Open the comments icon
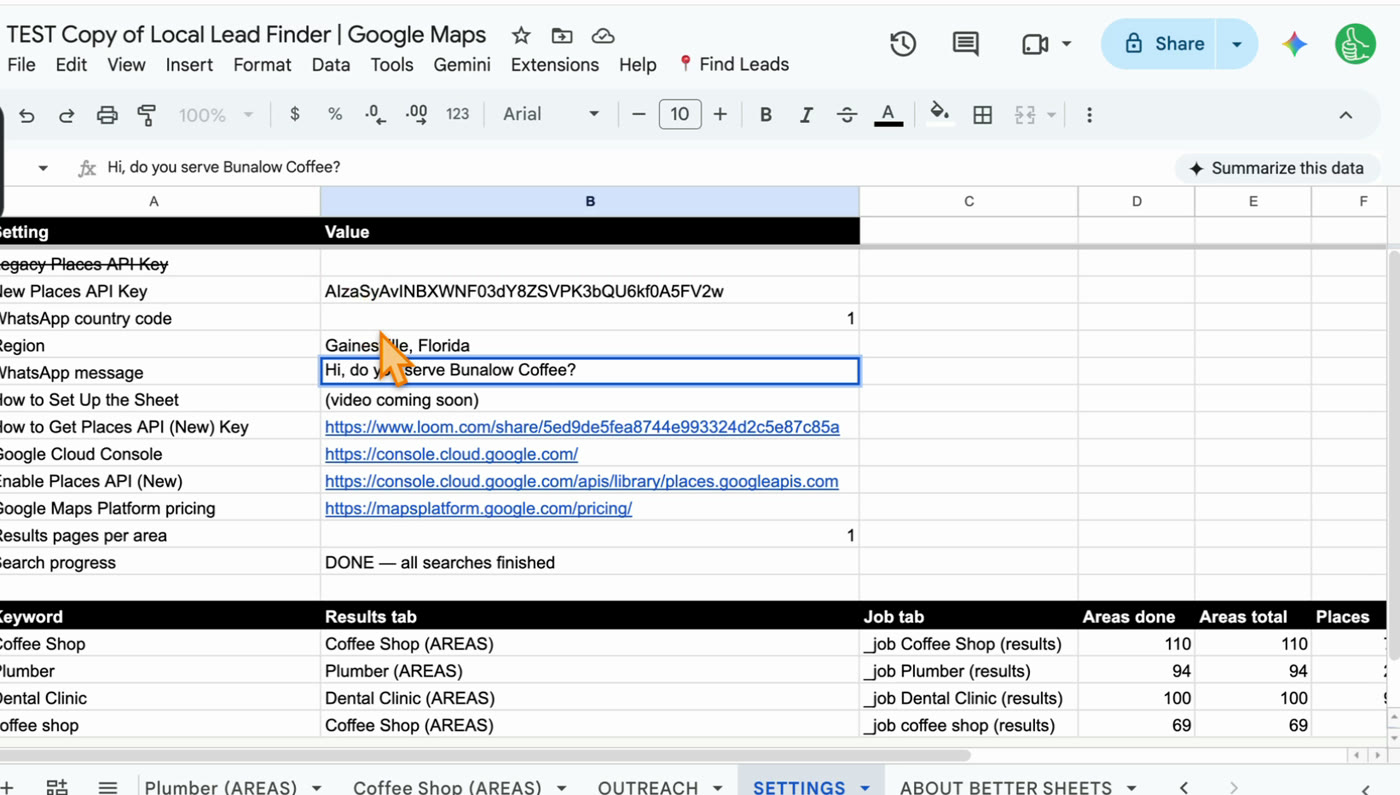Screen dimensions: 1400x795 tap(965, 44)
